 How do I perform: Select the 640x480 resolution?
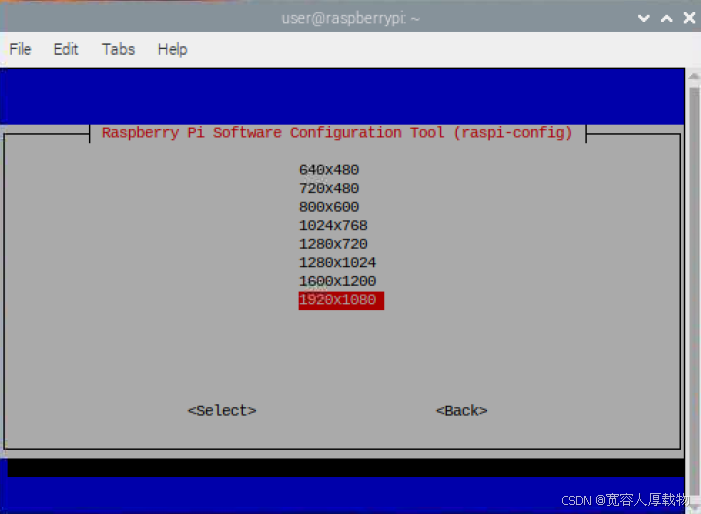tap(329, 170)
